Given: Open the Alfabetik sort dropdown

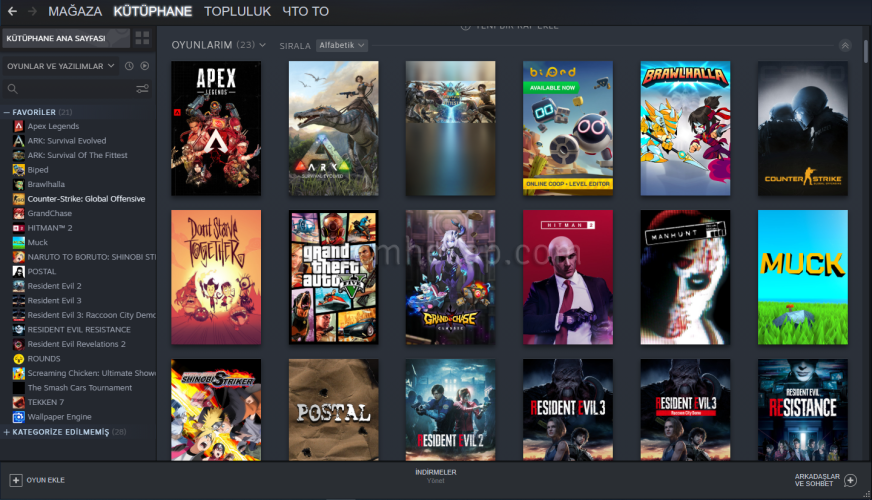Looking at the screenshot, I should (342, 45).
